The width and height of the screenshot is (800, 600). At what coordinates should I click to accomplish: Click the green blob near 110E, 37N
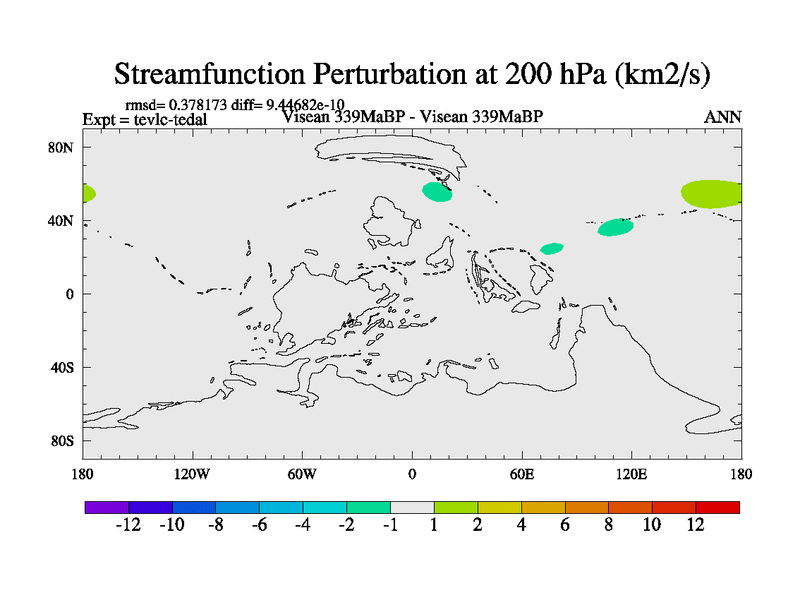(616, 227)
